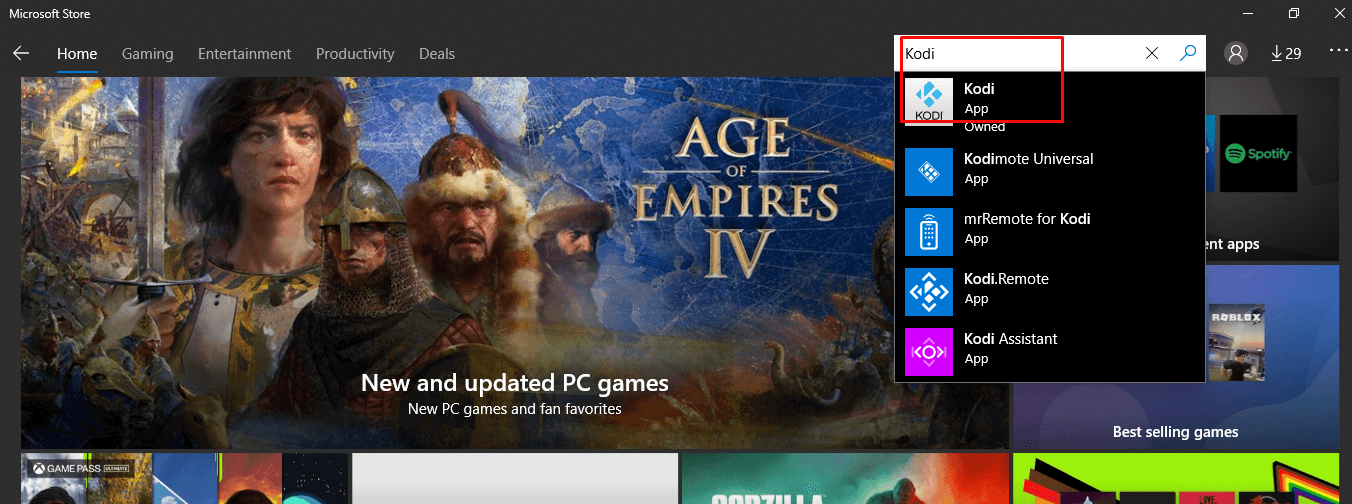This screenshot has width=1352, height=504.
Task: Minimize the Microsoft Store window
Action: click(x=1248, y=13)
